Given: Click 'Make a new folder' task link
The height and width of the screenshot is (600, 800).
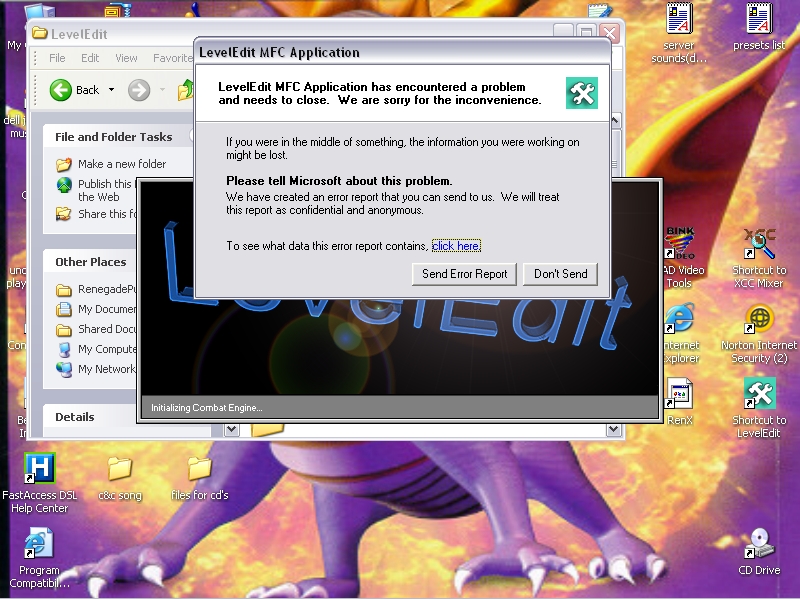Looking at the screenshot, I should click(x=121, y=164).
